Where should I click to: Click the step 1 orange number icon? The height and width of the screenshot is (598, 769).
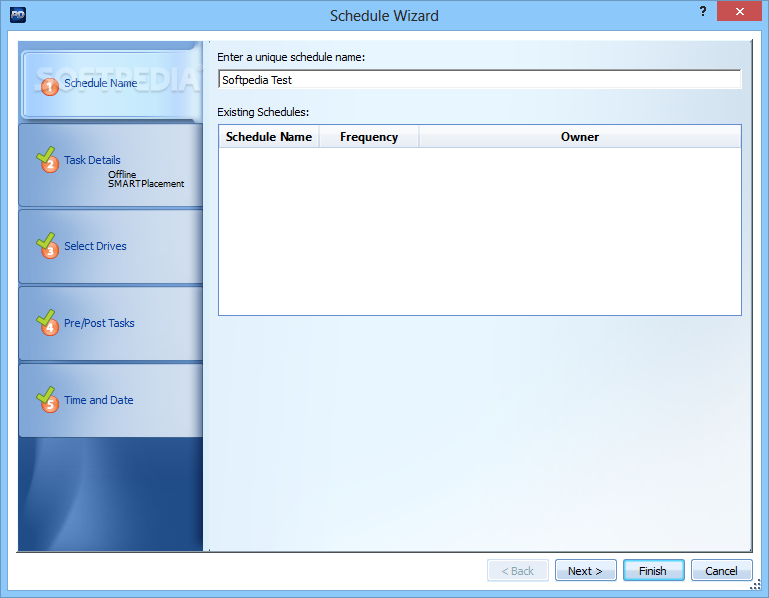tap(49, 87)
